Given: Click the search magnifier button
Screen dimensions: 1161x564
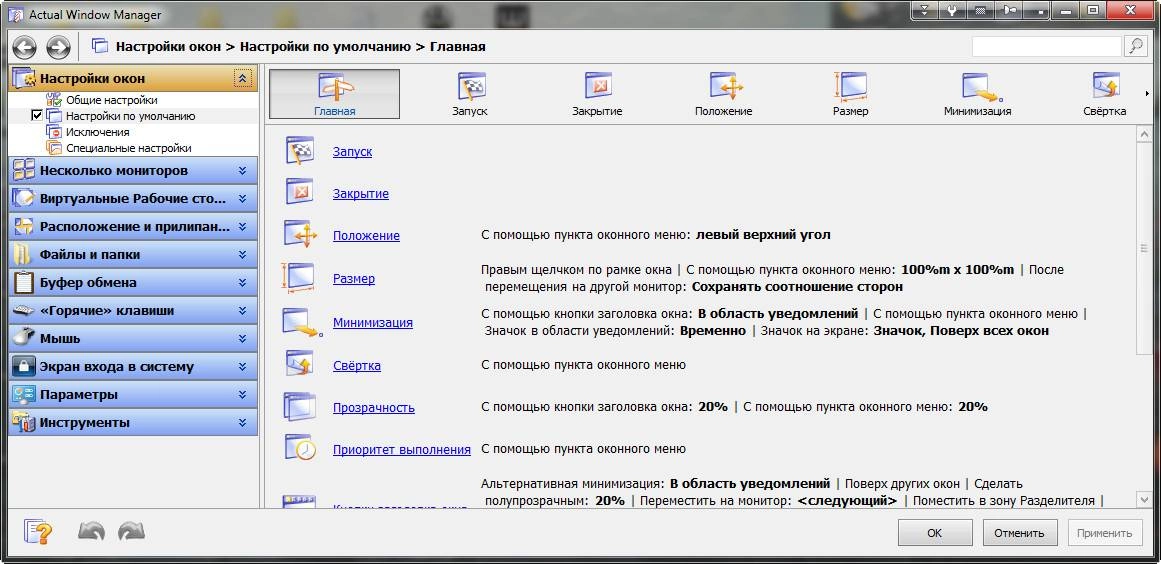Looking at the screenshot, I should [x=1135, y=46].
